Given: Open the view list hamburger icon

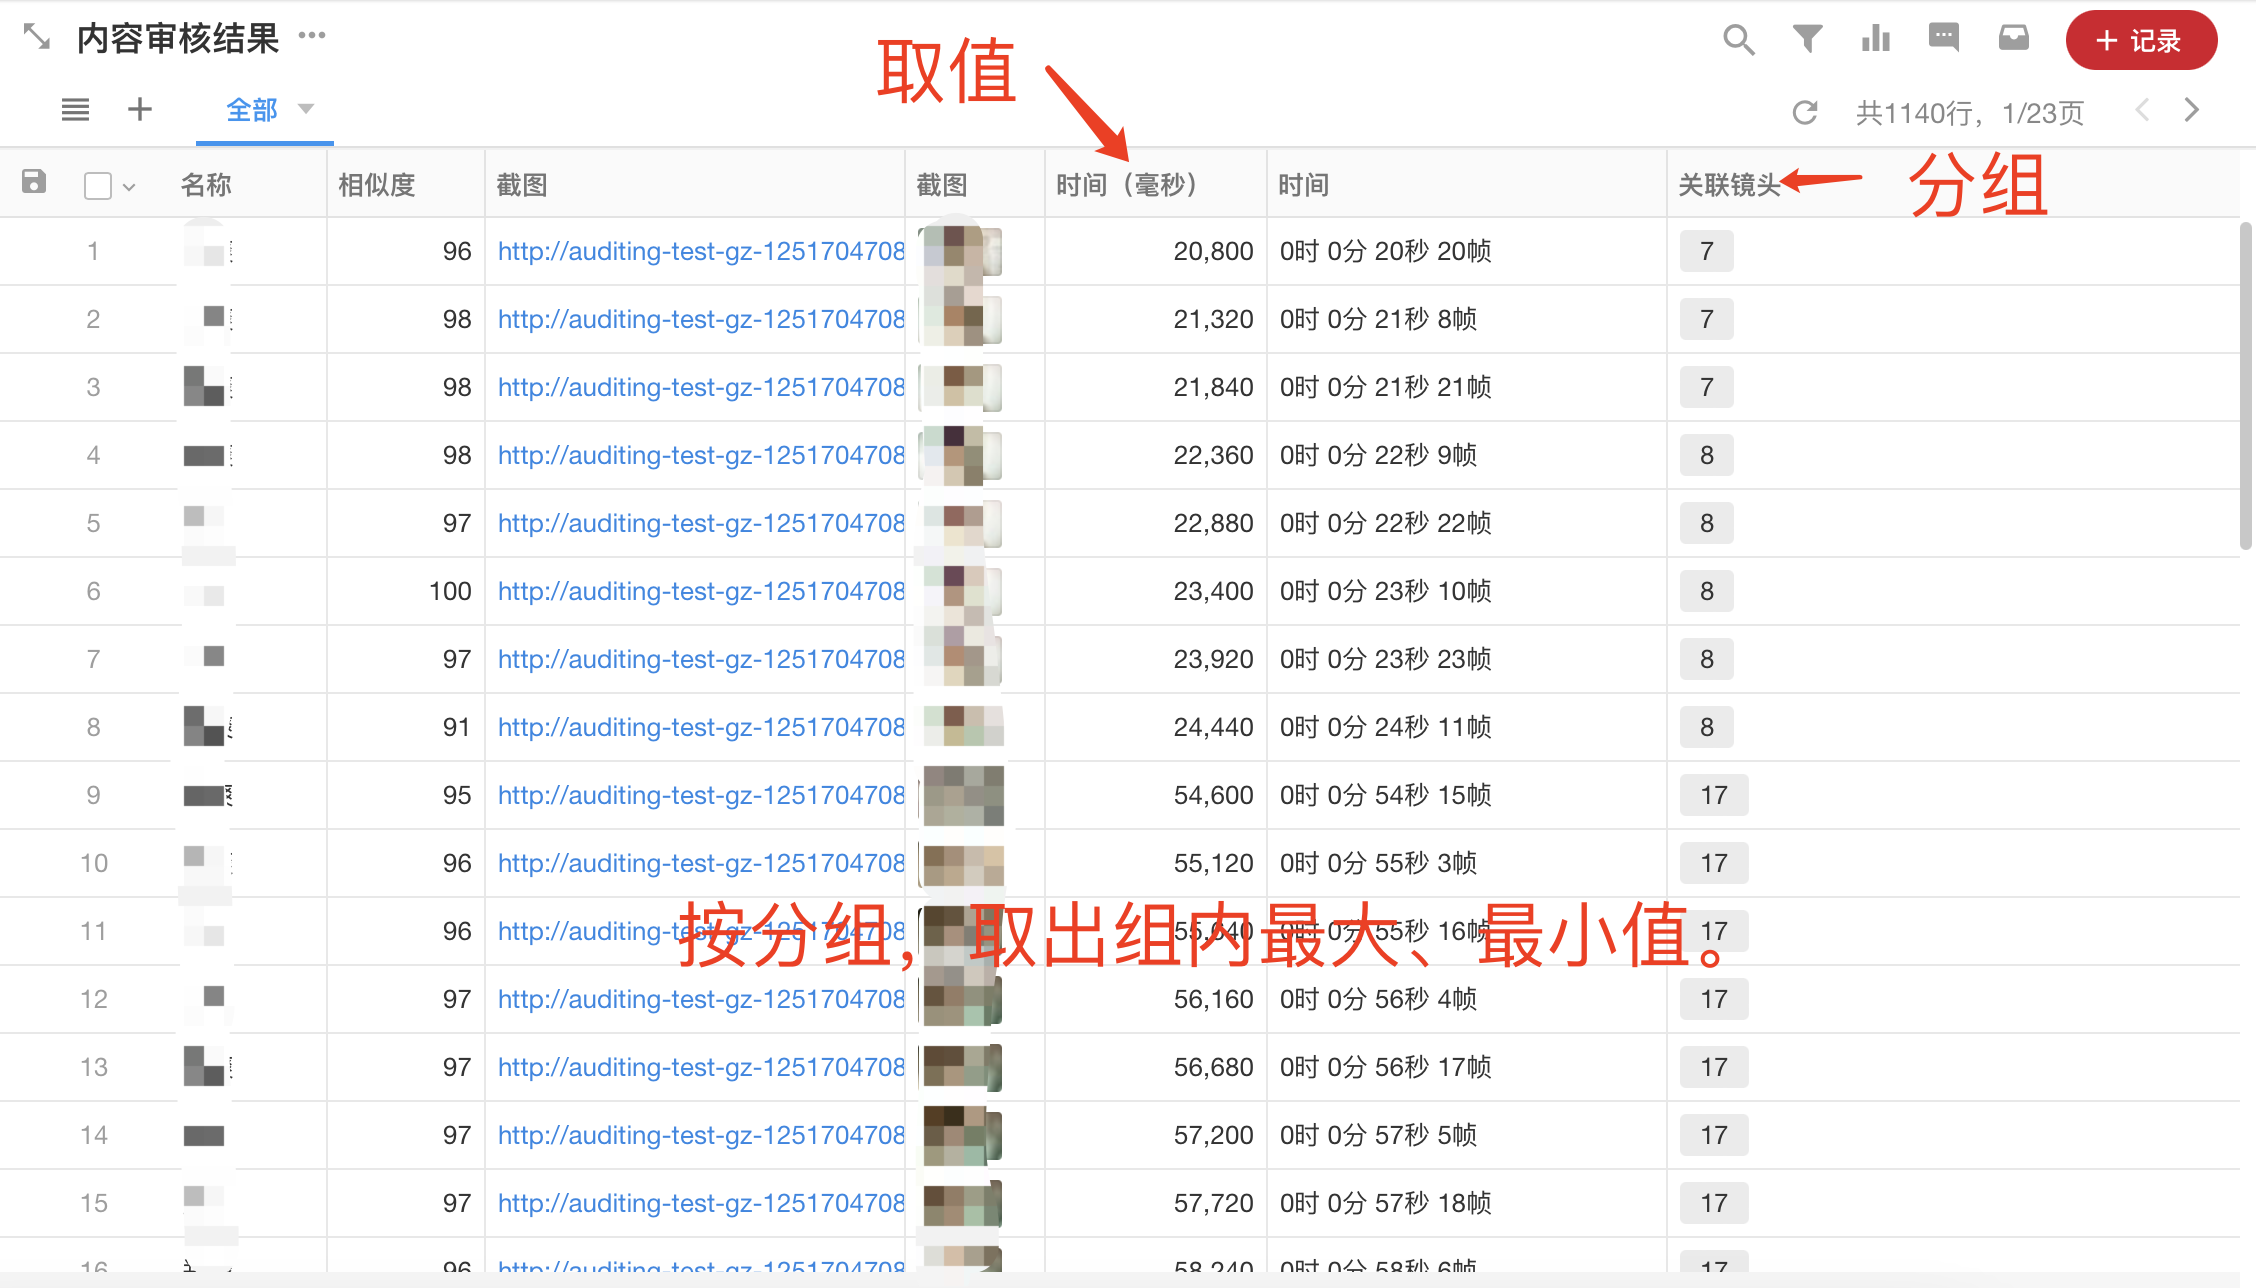Looking at the screenshot, I should pos(75,110).
